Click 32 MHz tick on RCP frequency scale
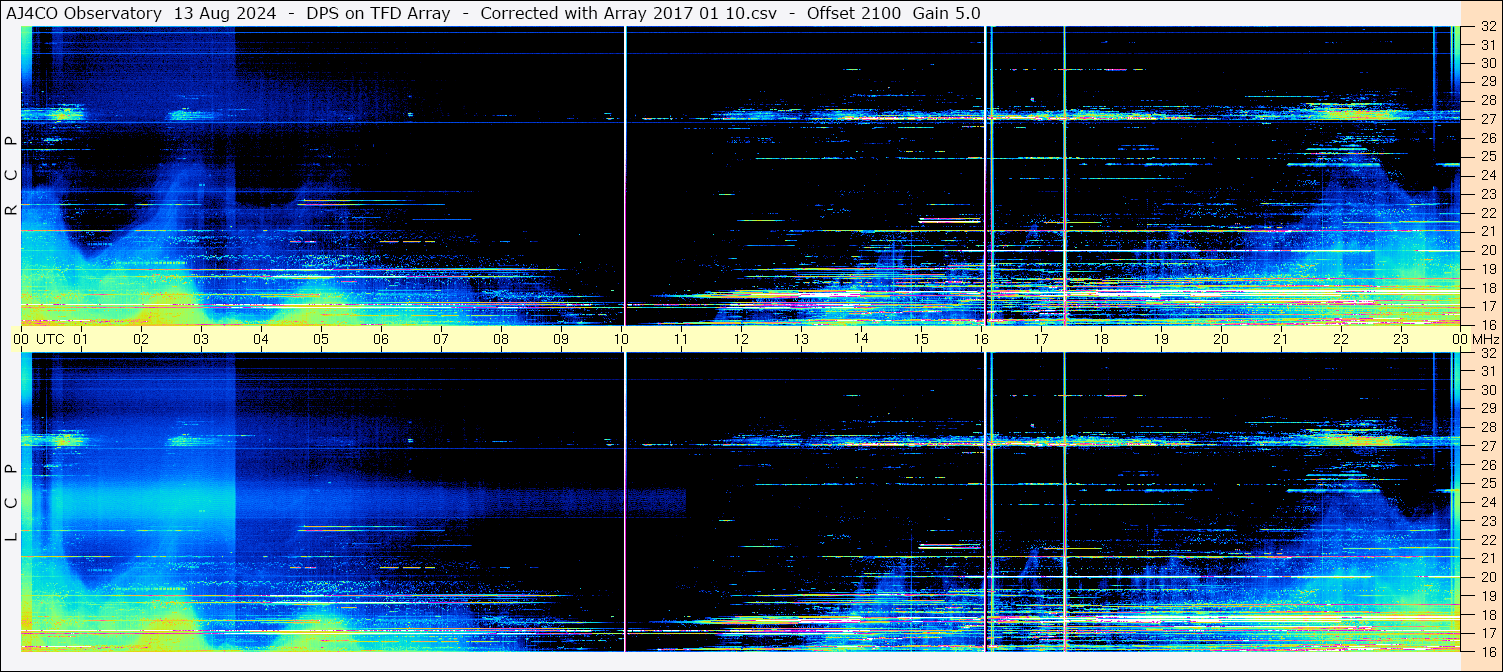Screen dimensions: 1503x672 click(x=1488, y=27)
